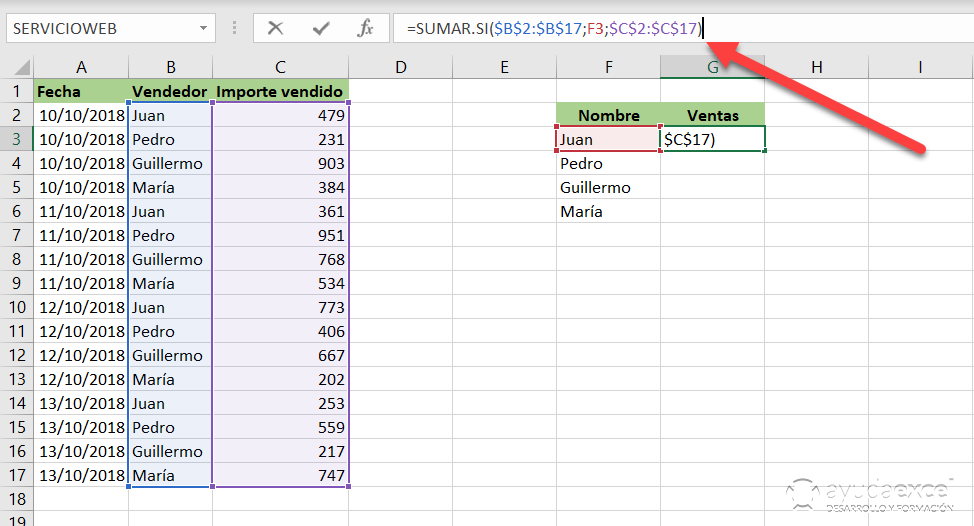Select empty cell G4 beside Pedro
The height and width of the screenshot is (526, 974).
pyautogui.click(x=712, y=163)
